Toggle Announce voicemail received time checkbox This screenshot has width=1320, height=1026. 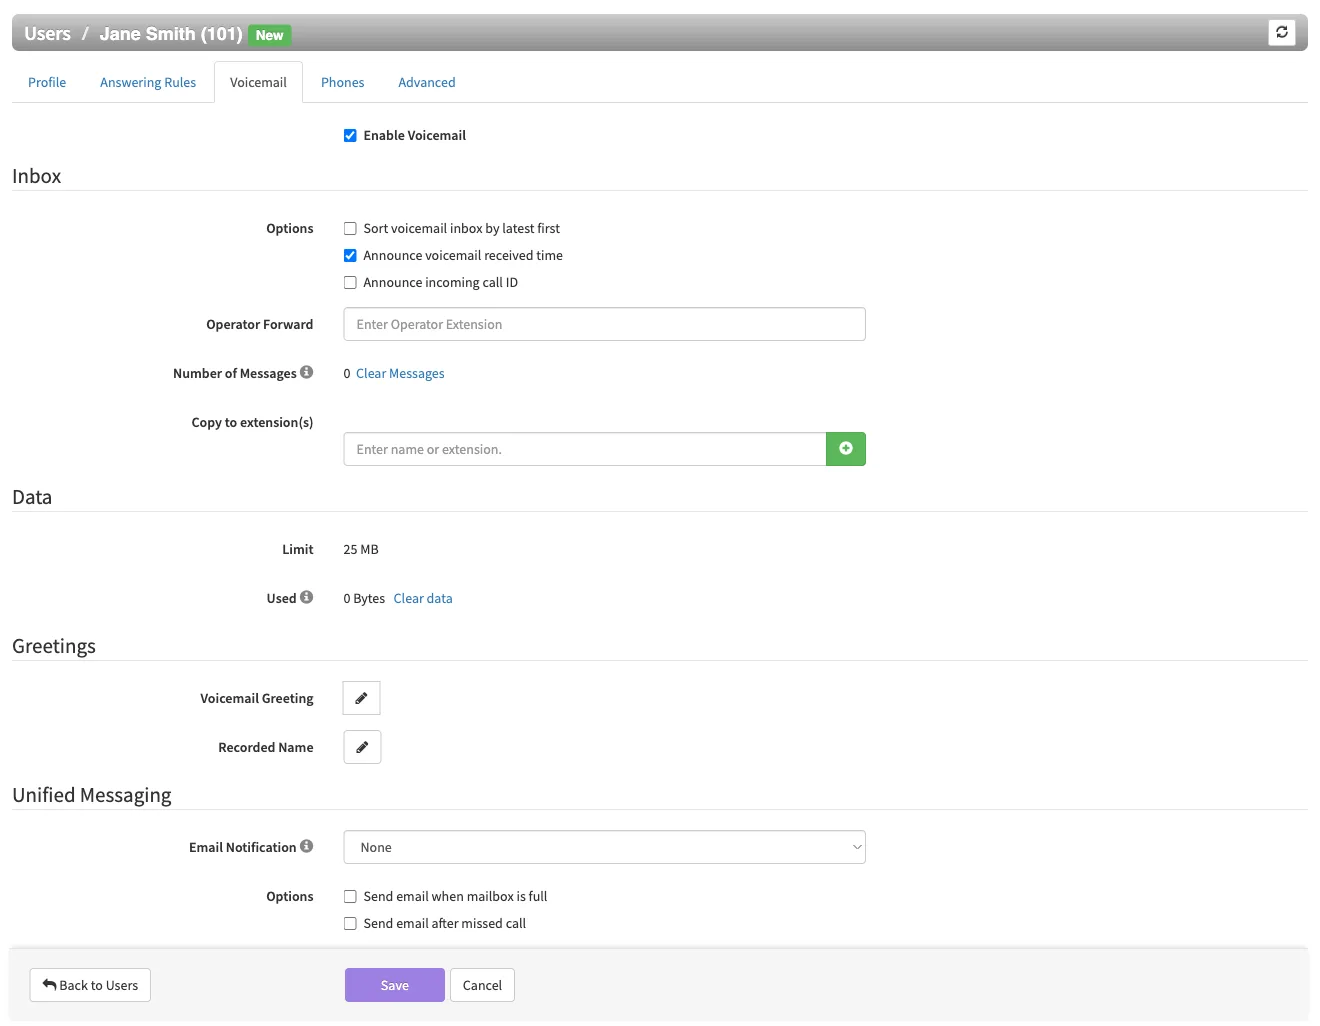350,256
